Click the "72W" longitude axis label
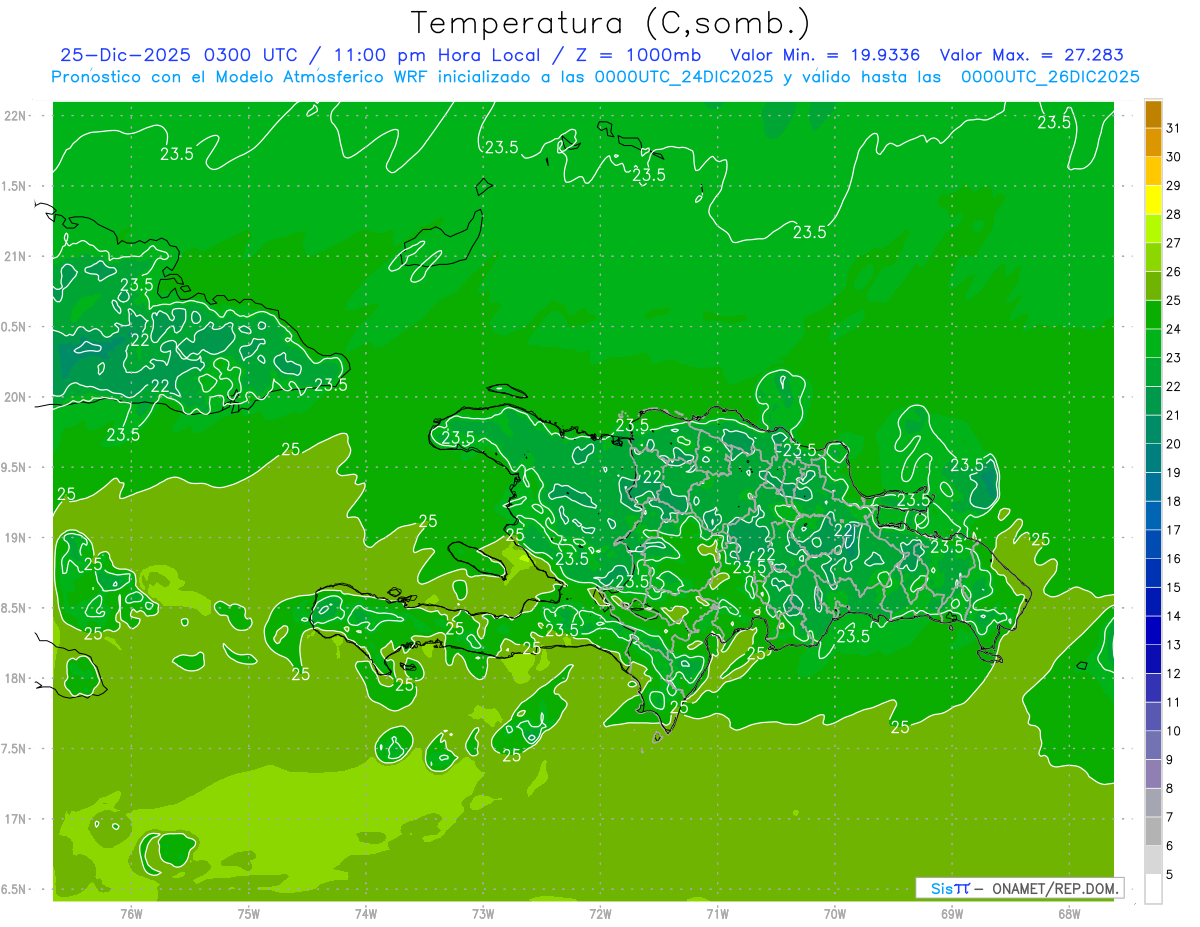Image resolution: width=1200 pixels, height=927 pixels. tap(600, 913)
